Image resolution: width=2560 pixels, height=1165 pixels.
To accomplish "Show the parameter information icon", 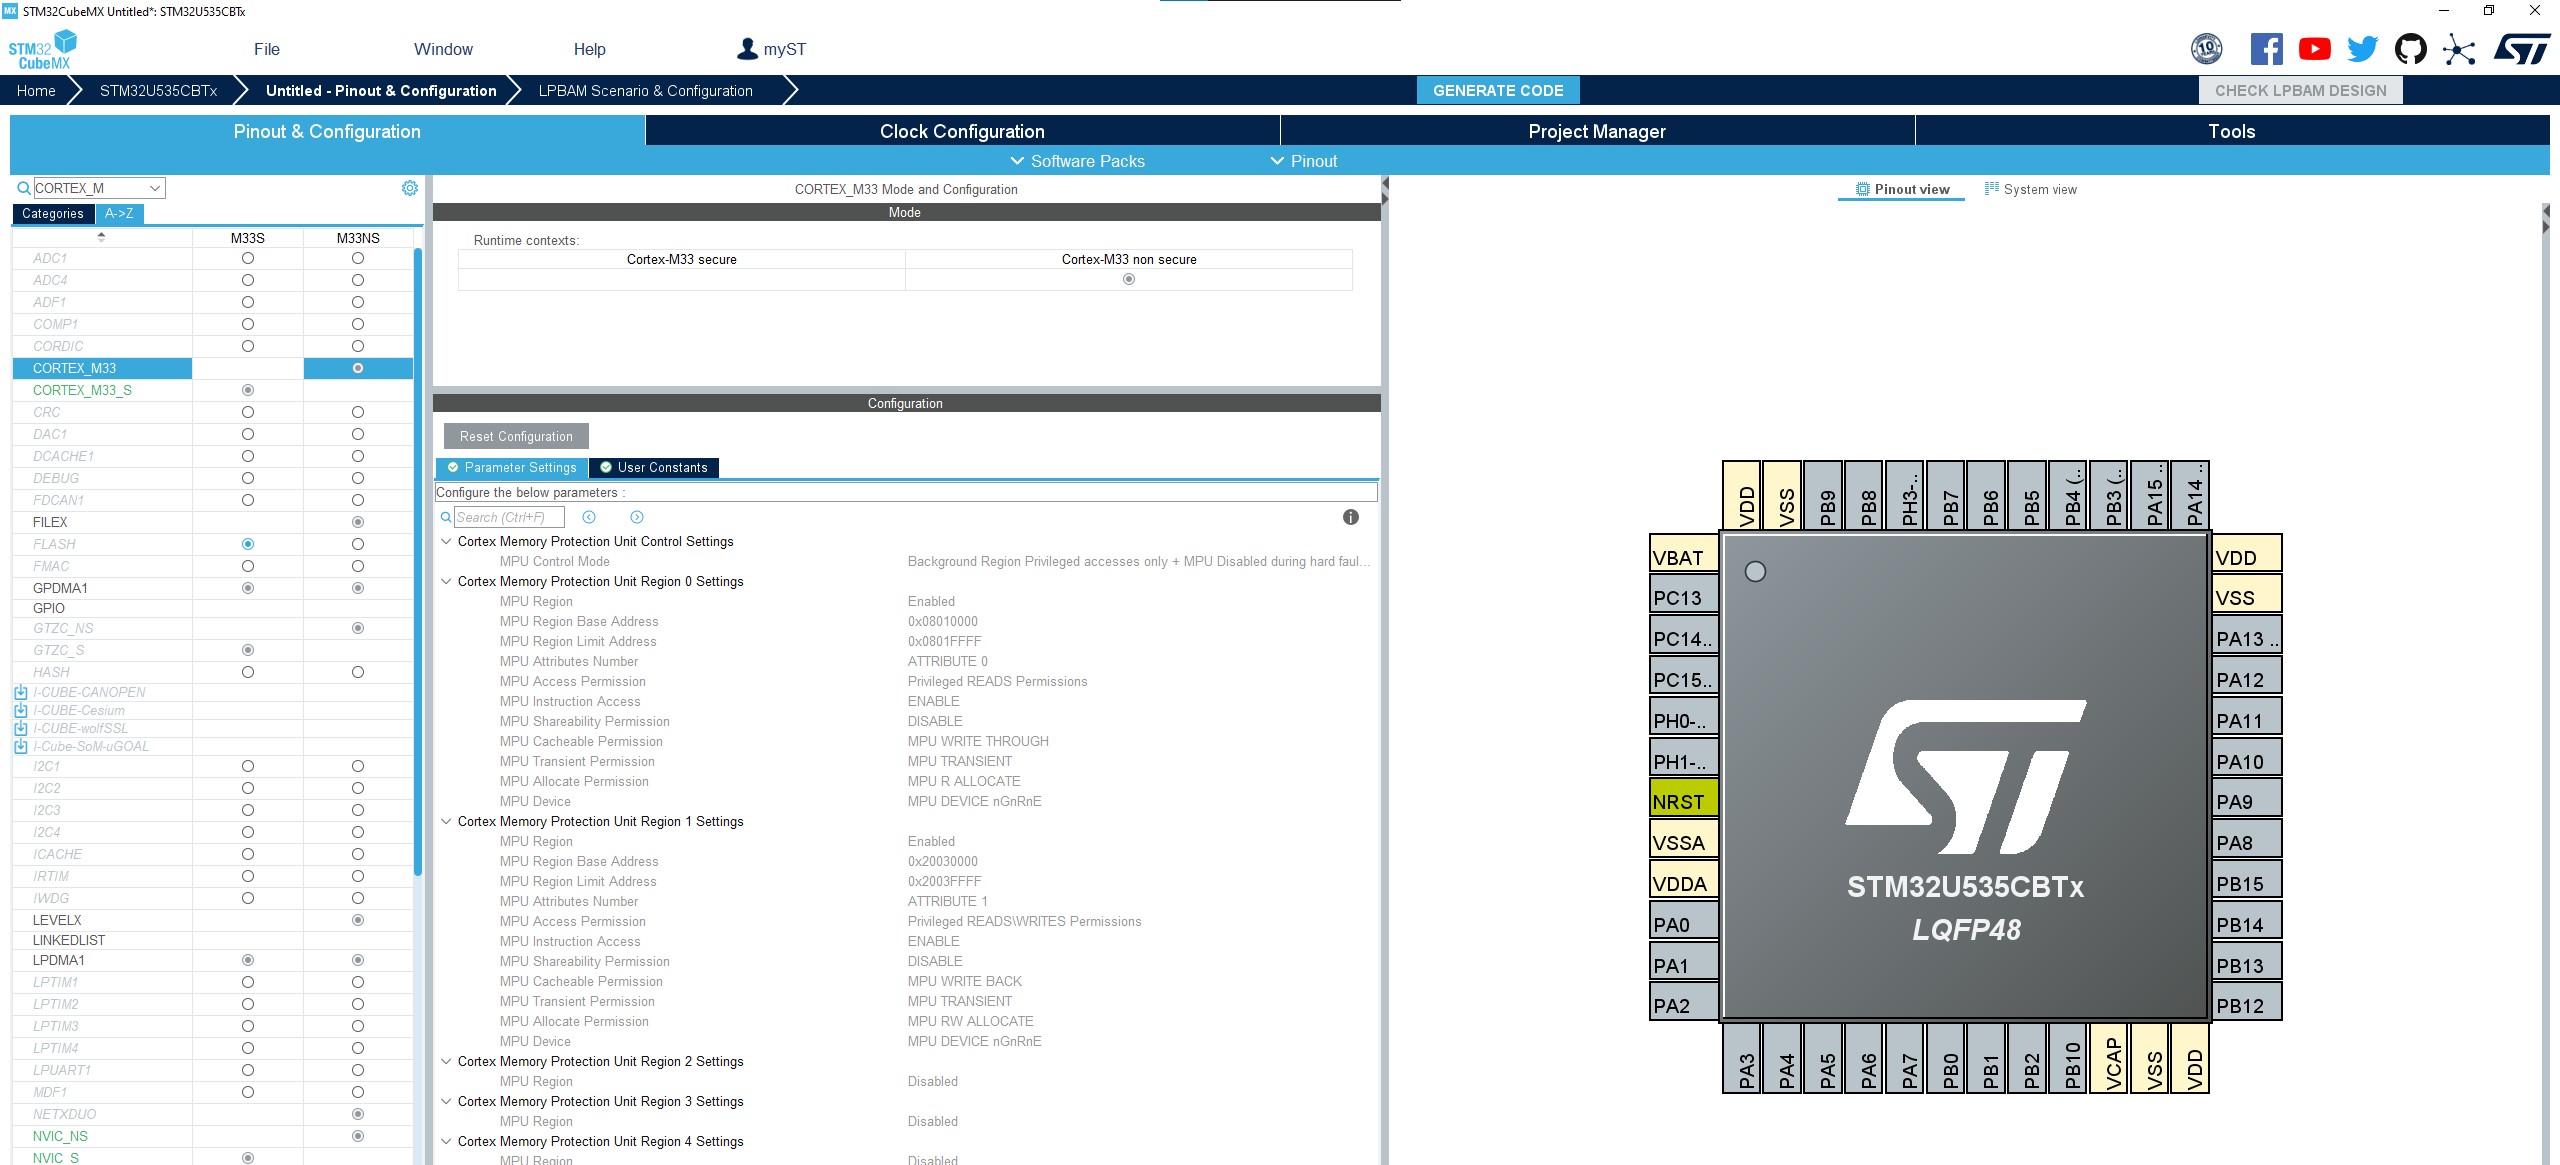I will tap(1351, 517).
